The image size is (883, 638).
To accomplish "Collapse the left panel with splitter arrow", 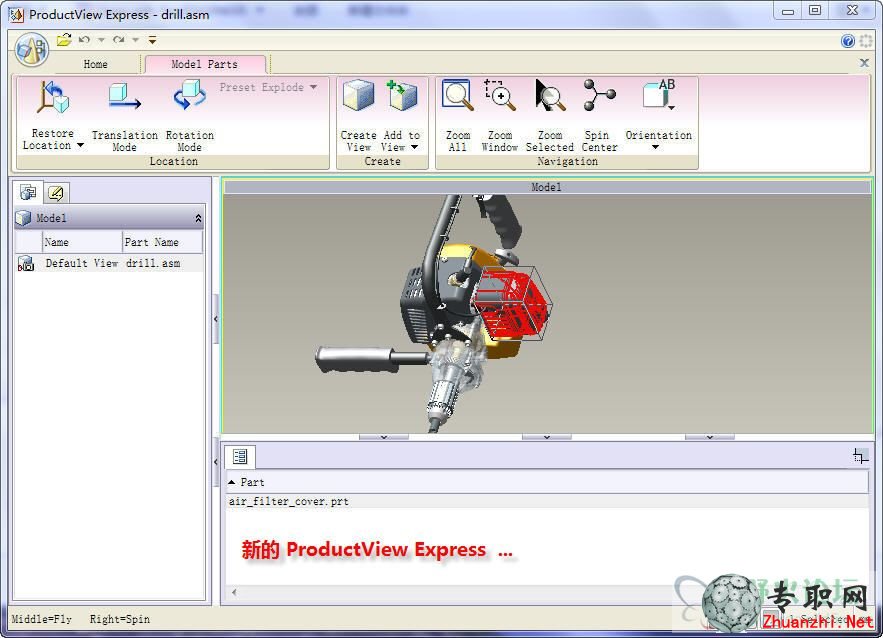I will point(216,319).
